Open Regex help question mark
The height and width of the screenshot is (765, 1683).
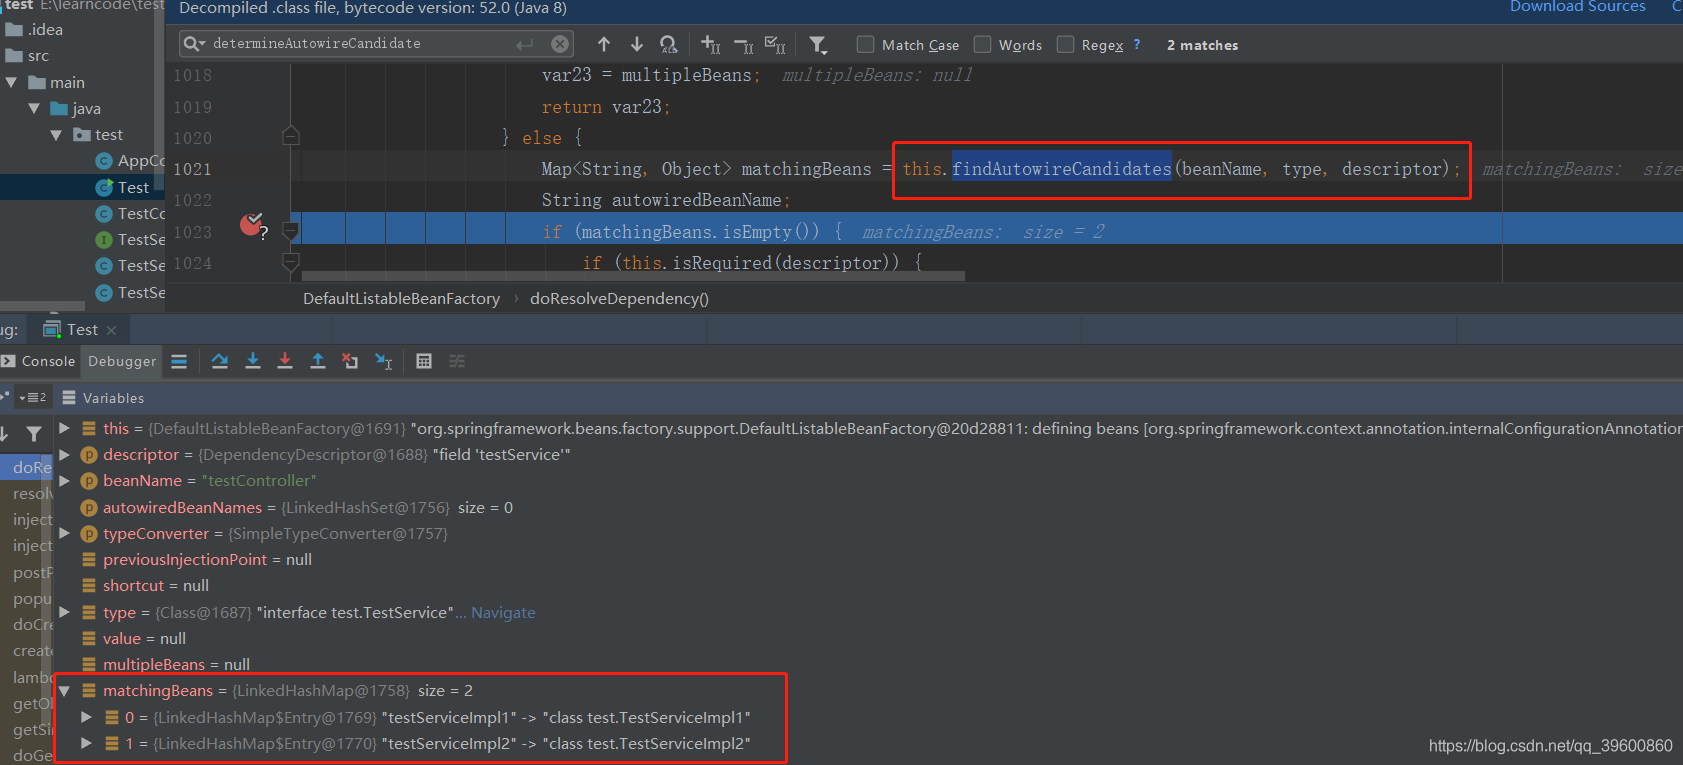click(1136, 44)
